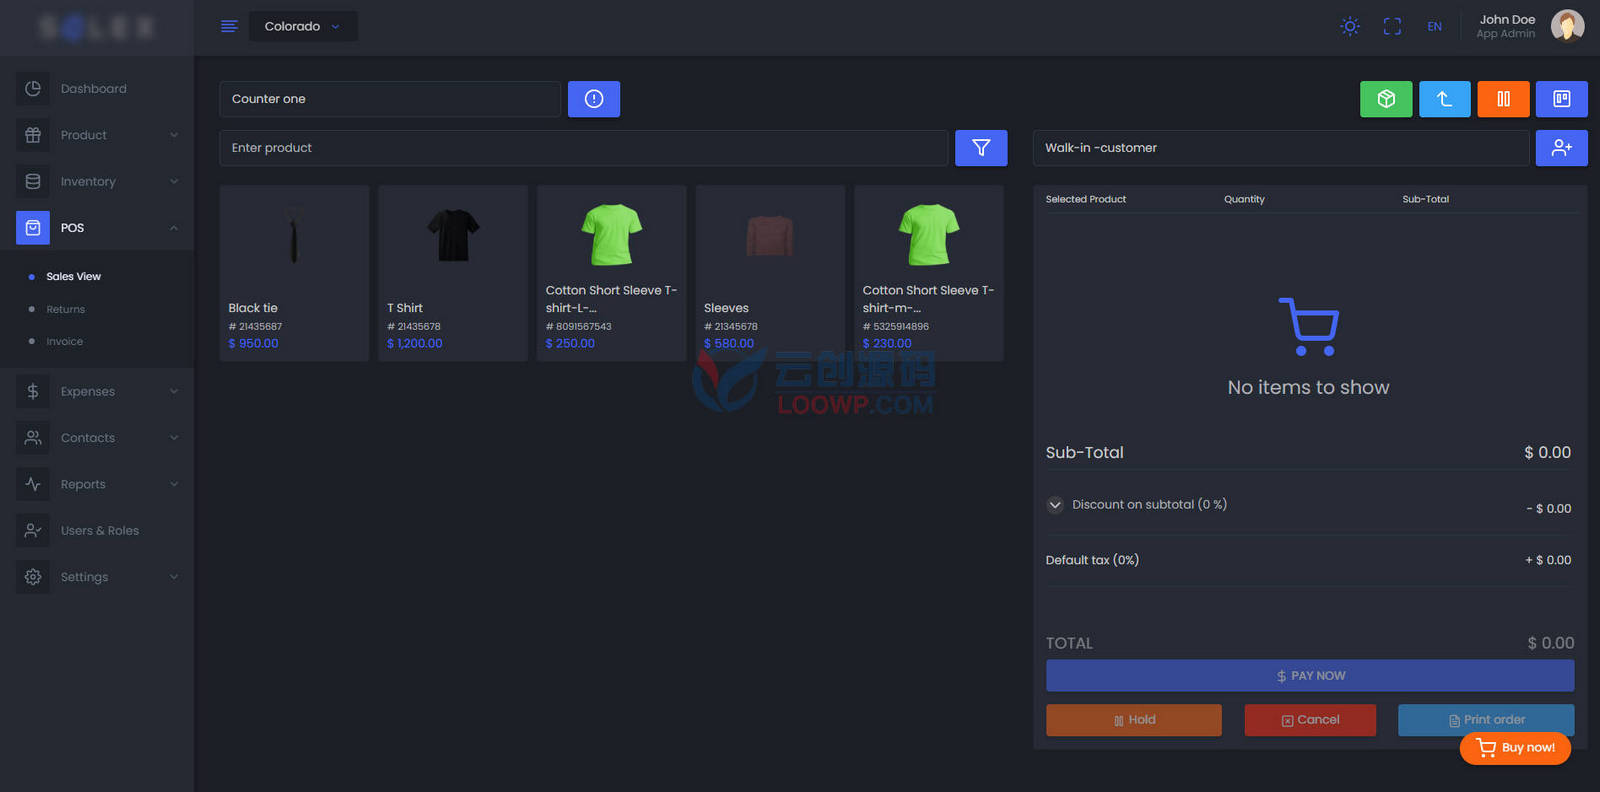Open the product filter funnel button
This screenshot has height=792, width=1600.
click(981, 148)
